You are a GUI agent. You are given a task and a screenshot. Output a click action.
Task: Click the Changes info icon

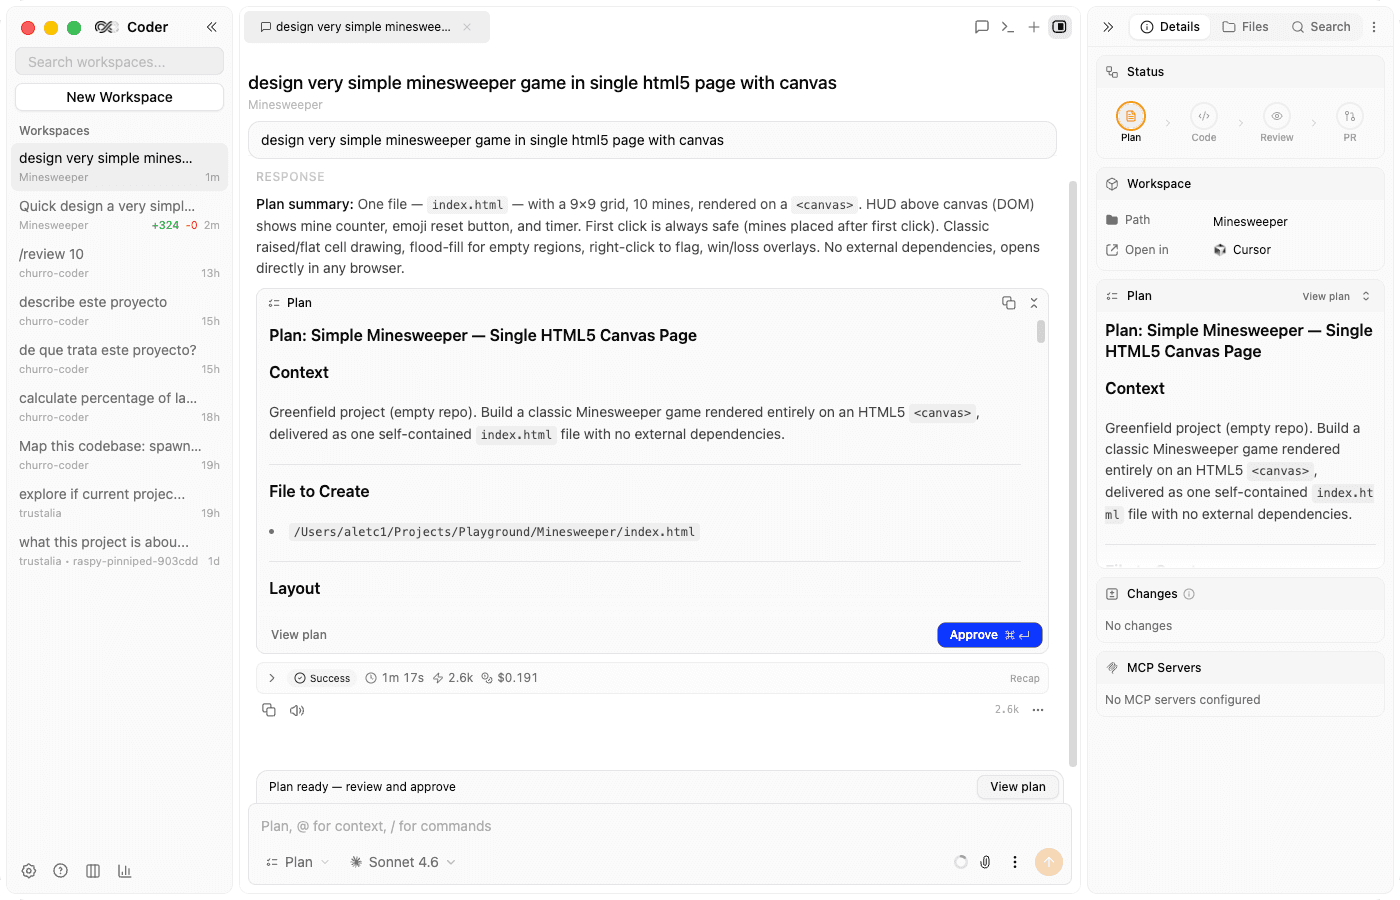pyautogui.click(x=1189, y=594)
